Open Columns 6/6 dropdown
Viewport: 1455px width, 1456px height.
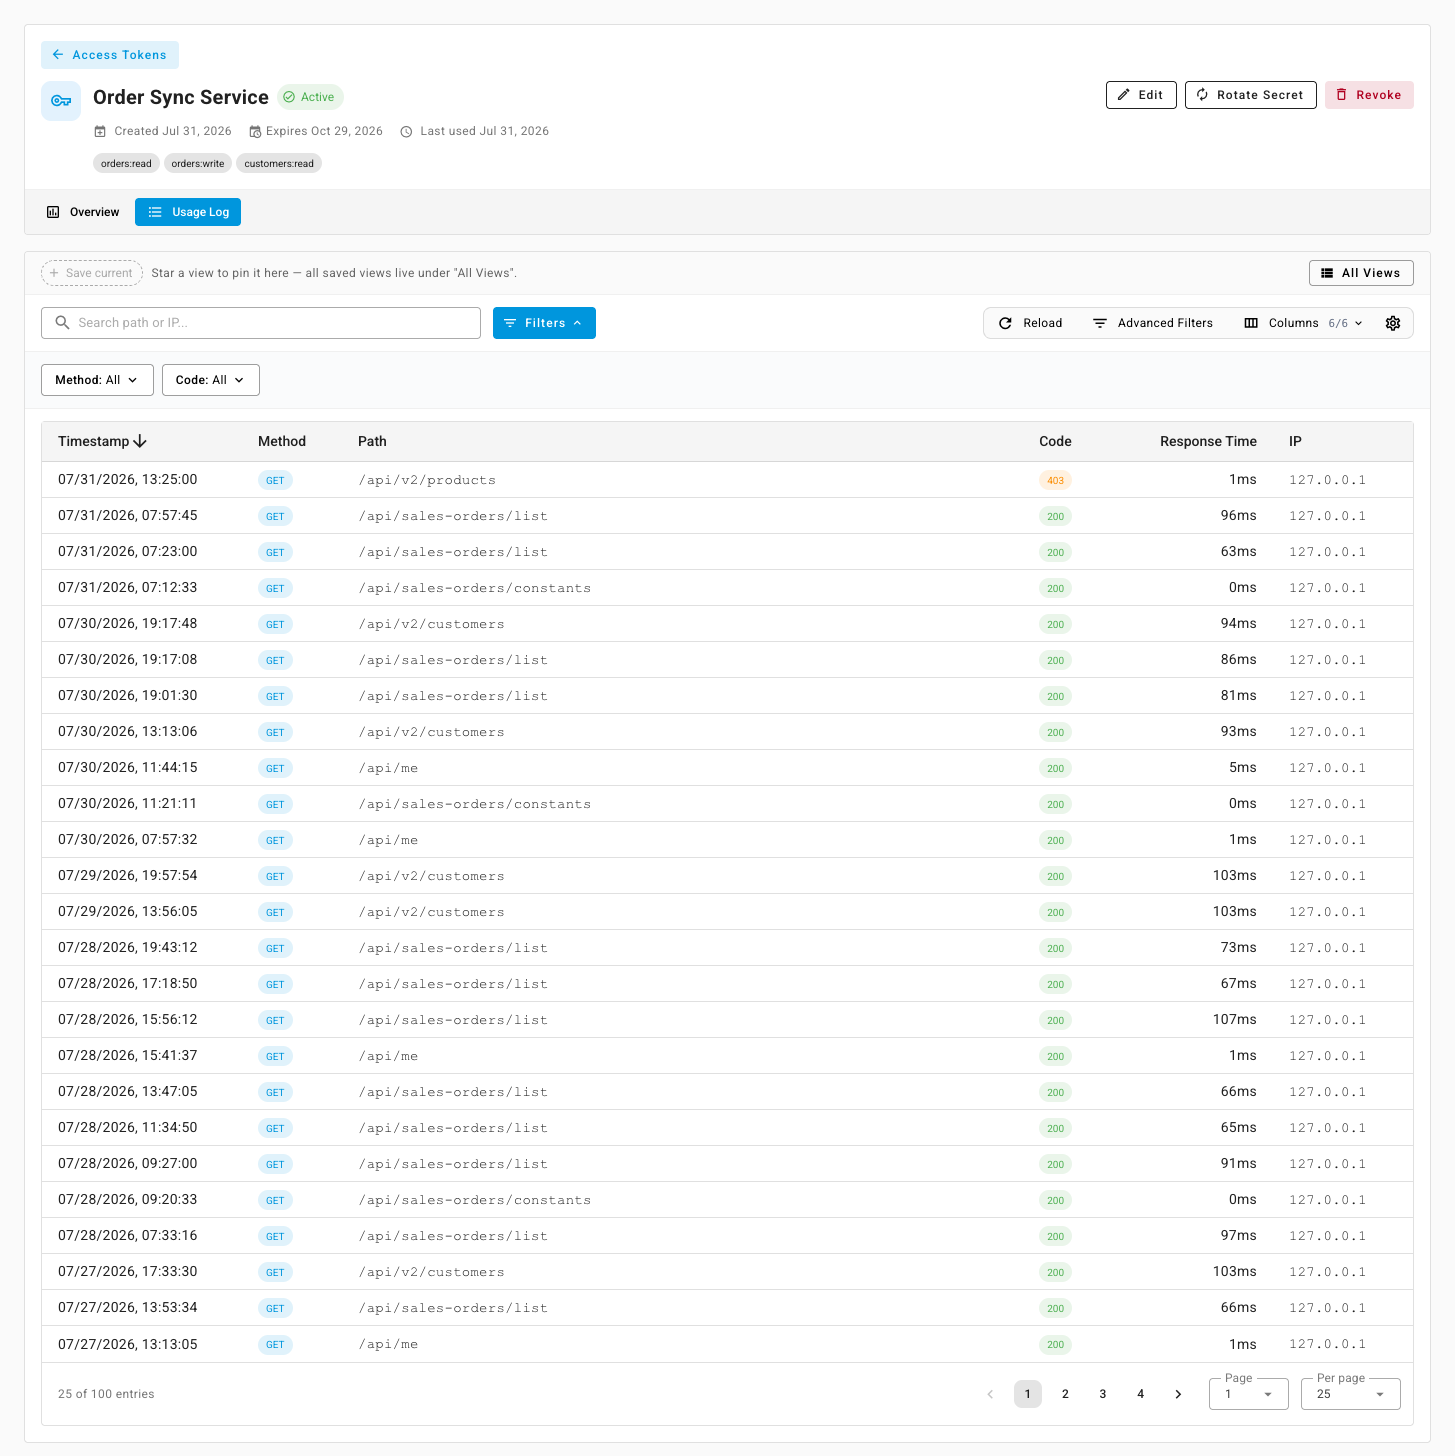[1304, 323]
